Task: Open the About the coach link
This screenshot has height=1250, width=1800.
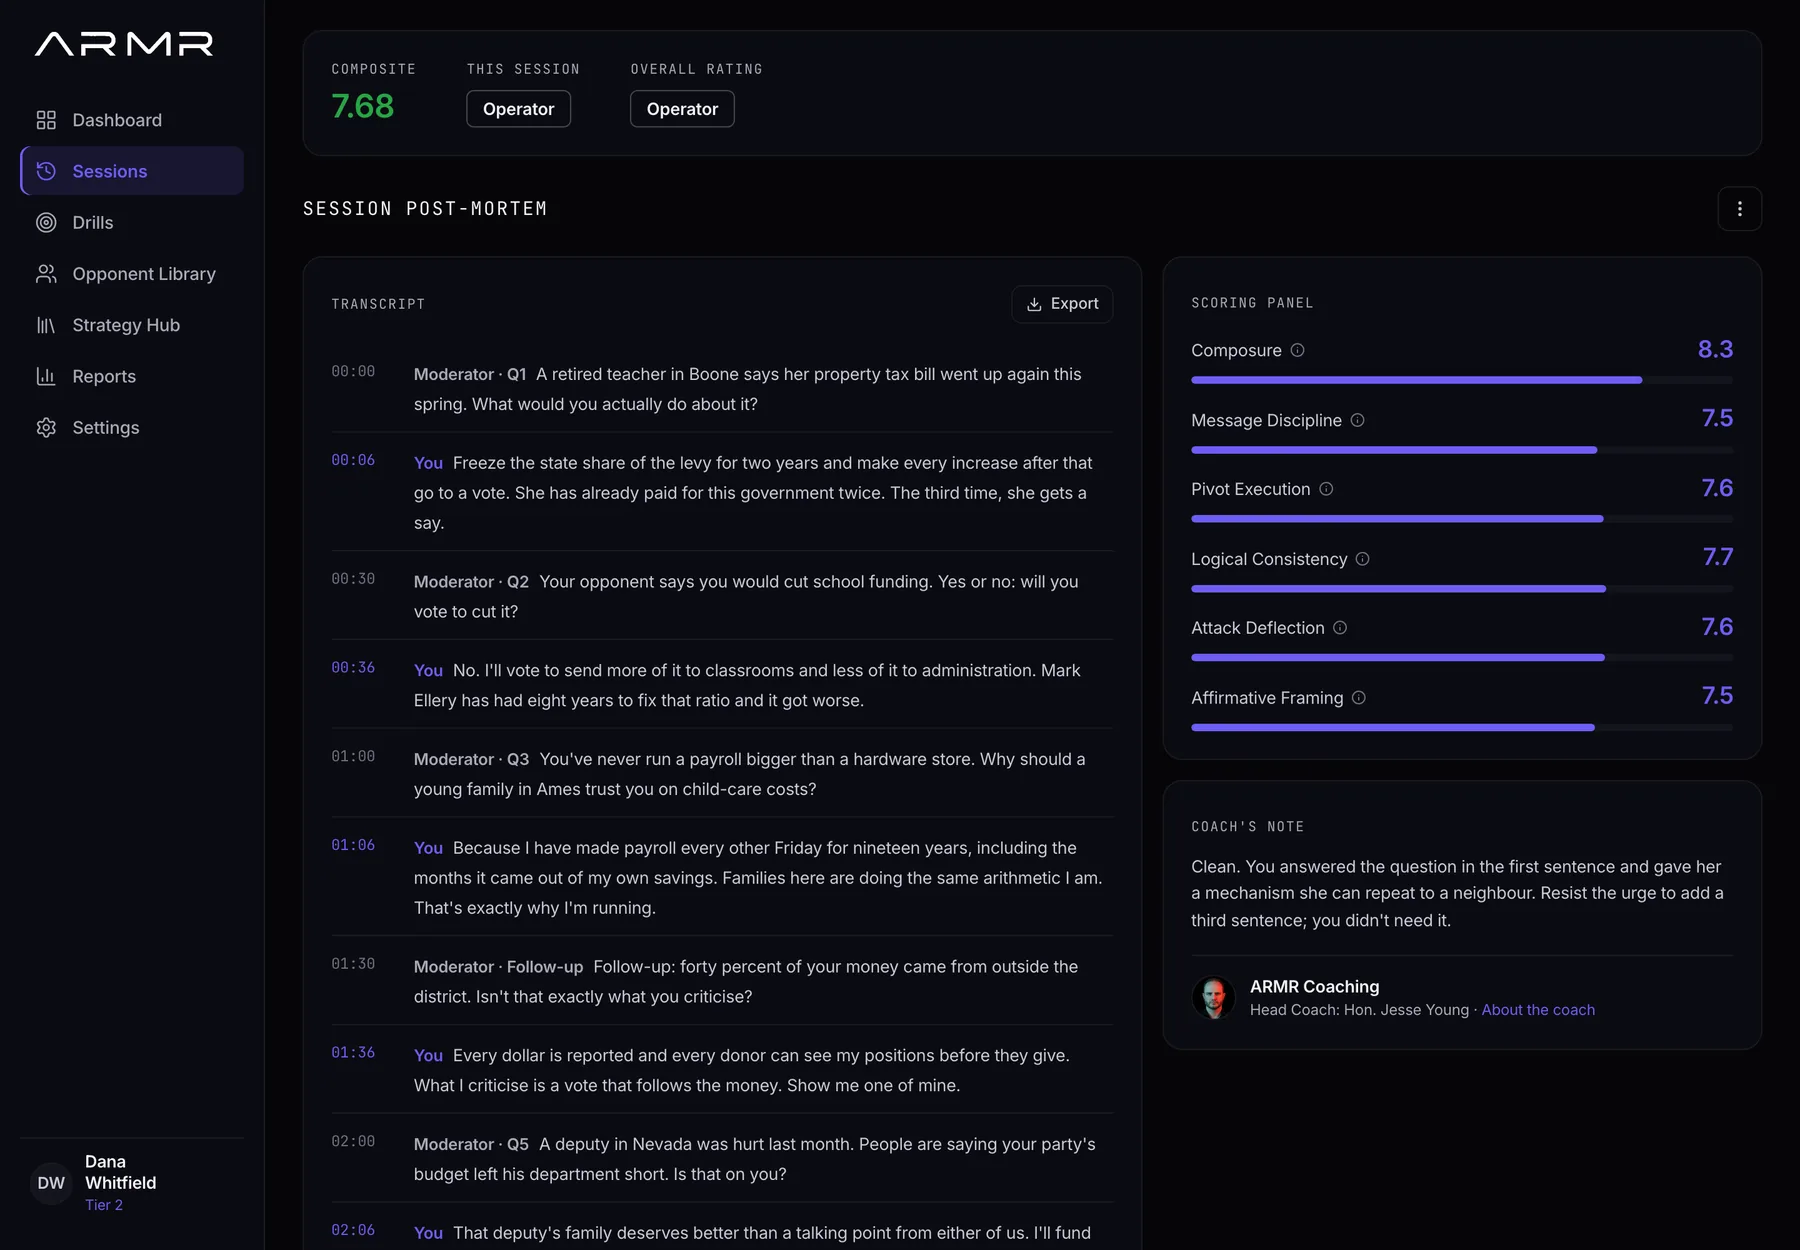Action: 1538,1010
